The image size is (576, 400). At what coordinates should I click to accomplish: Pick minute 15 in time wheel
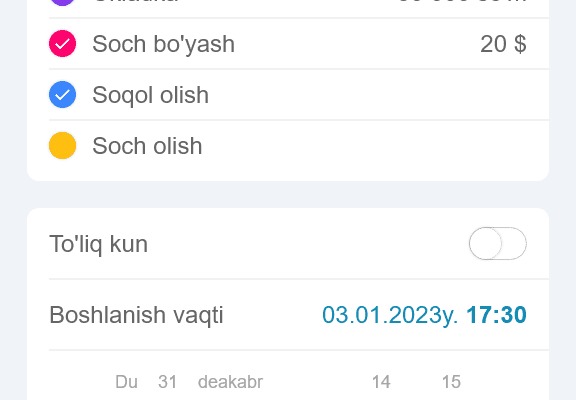point(451,382)
